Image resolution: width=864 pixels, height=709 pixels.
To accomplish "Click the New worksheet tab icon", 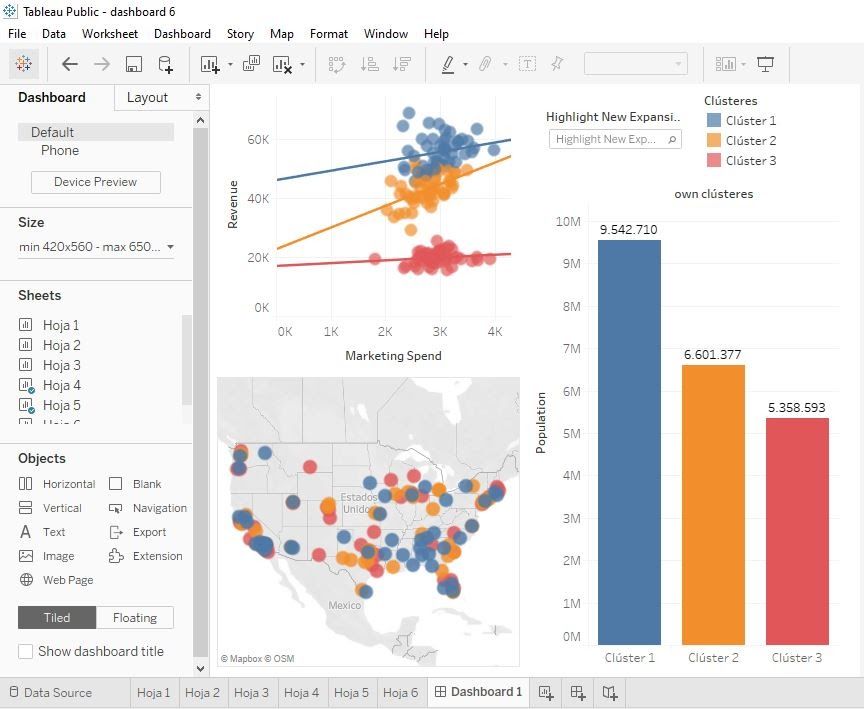I will pyautogui.click(x=546, y=692).
